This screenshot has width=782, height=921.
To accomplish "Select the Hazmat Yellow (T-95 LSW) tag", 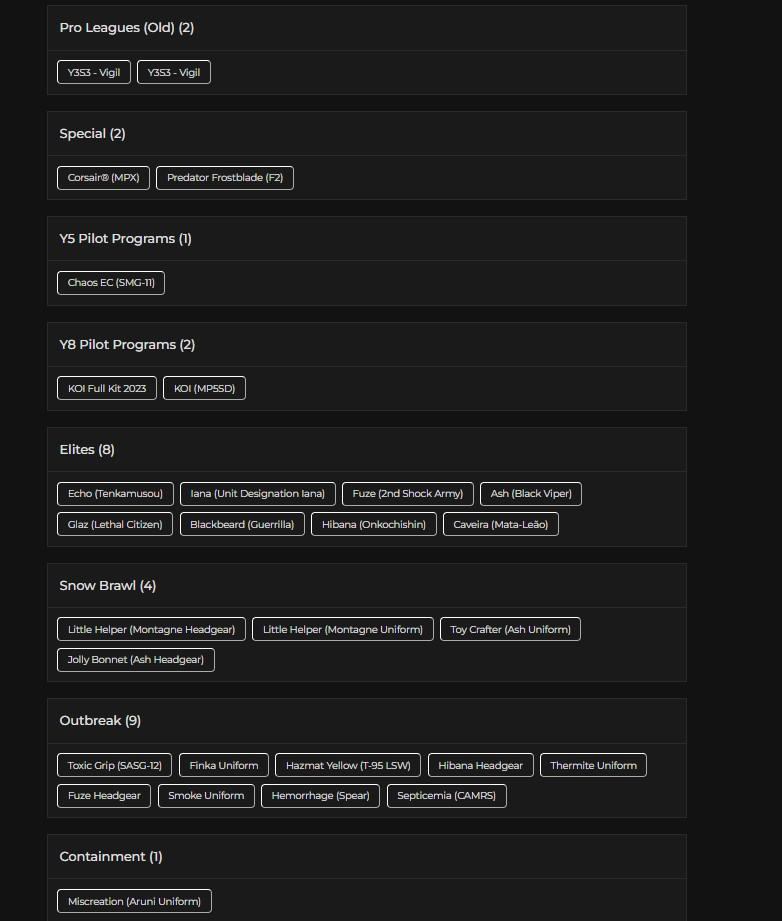I will click(x=348, y=766).
